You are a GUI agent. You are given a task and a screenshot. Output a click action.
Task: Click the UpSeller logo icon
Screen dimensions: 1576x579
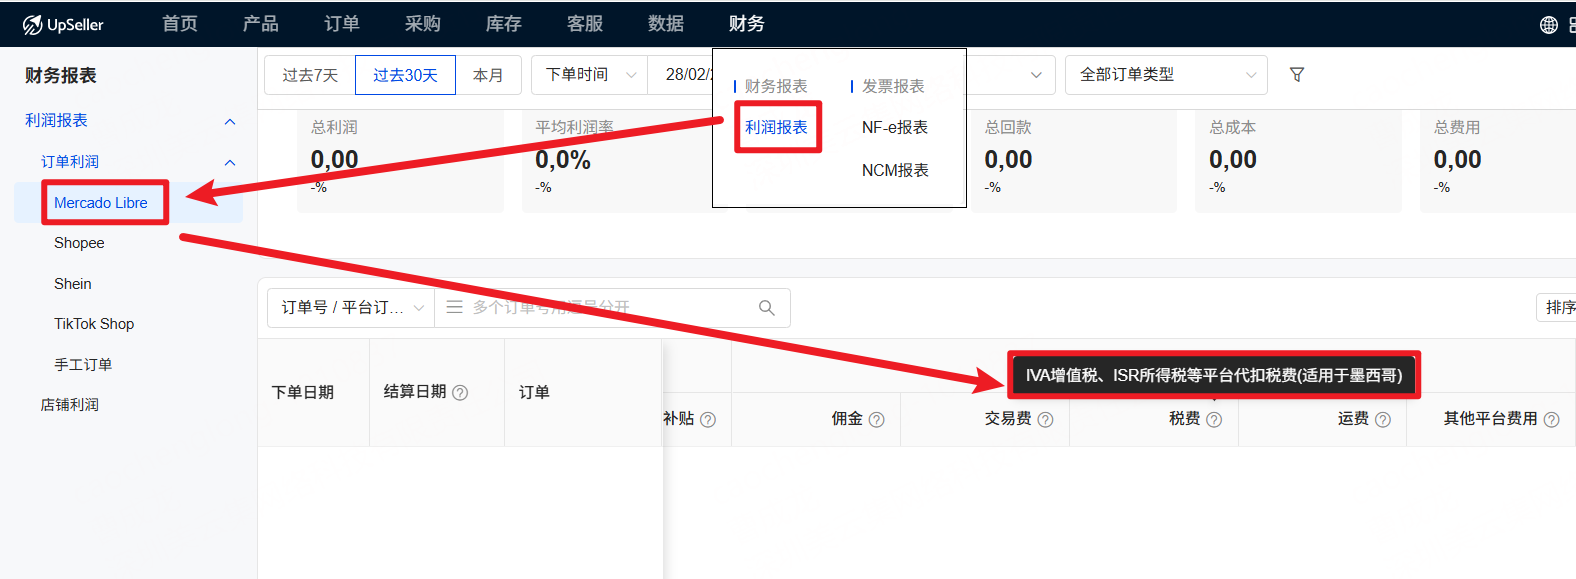(32, 25)
